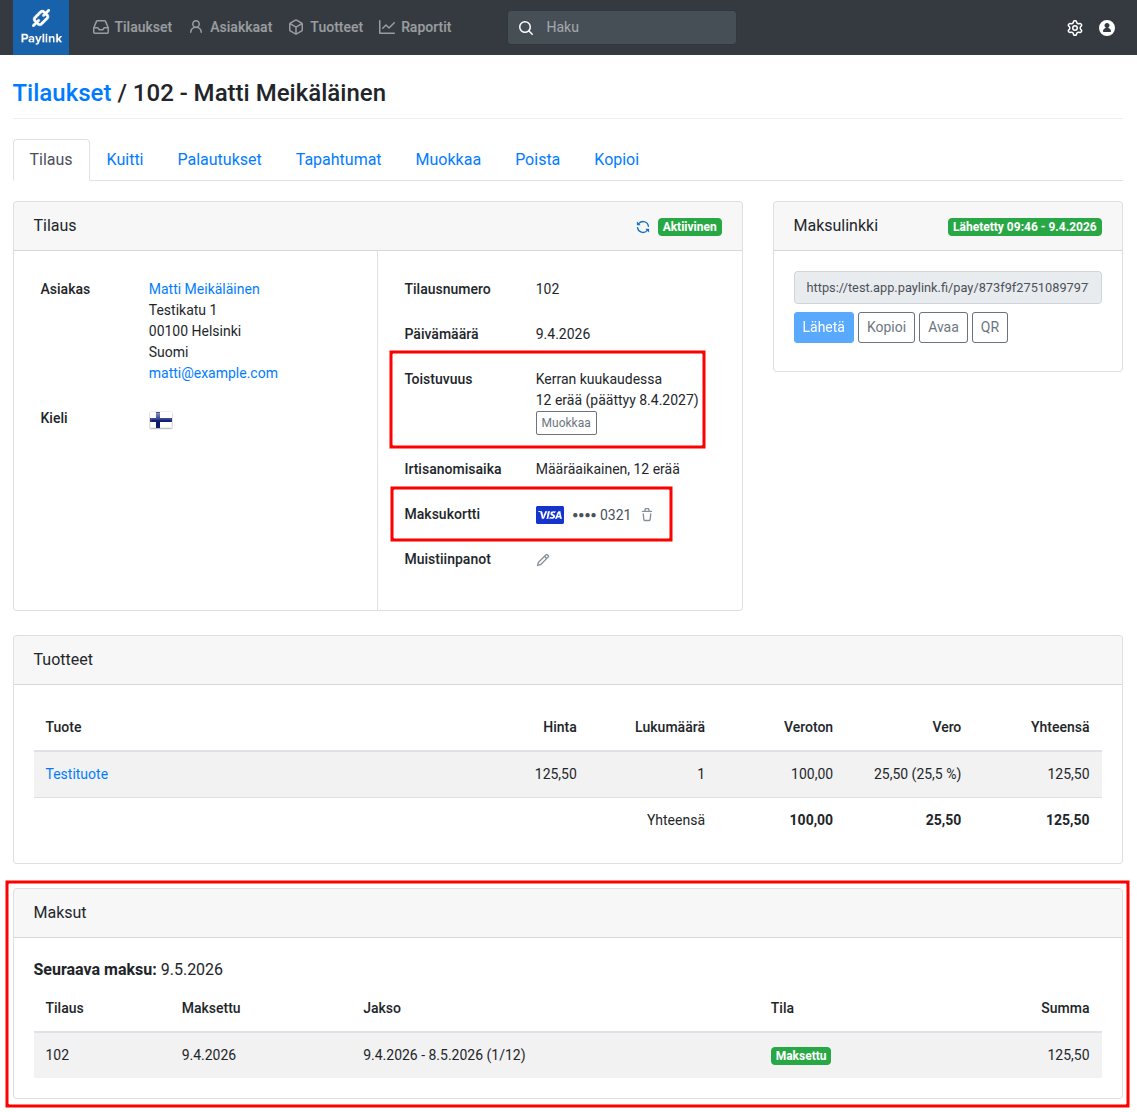Open the Tapahtumat tab
1137x1112 pixels.
(338, 159)
